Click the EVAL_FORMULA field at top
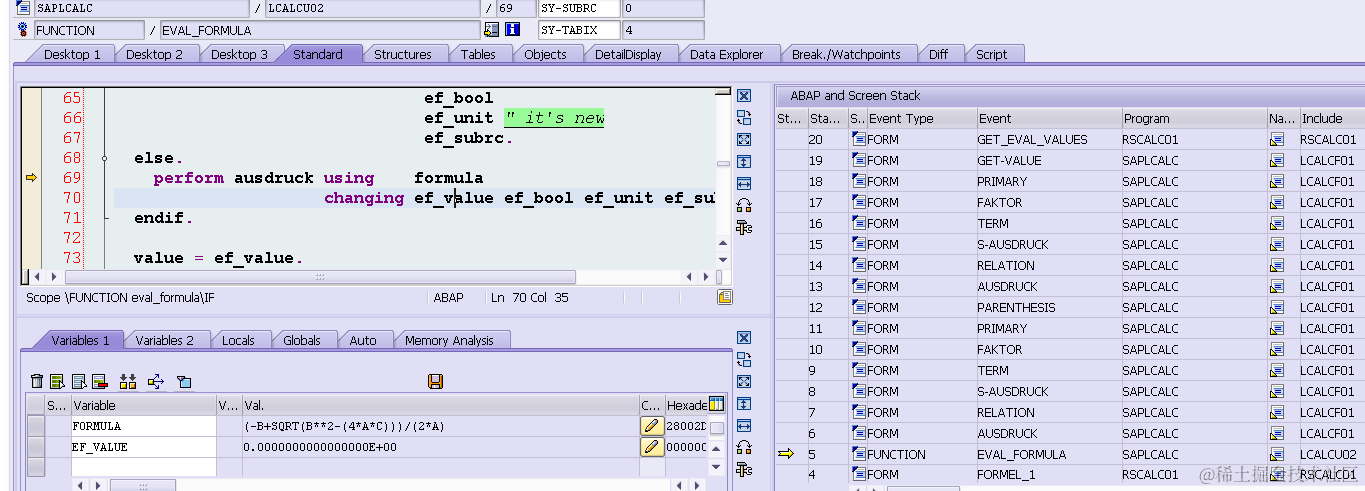 point(319,30)
